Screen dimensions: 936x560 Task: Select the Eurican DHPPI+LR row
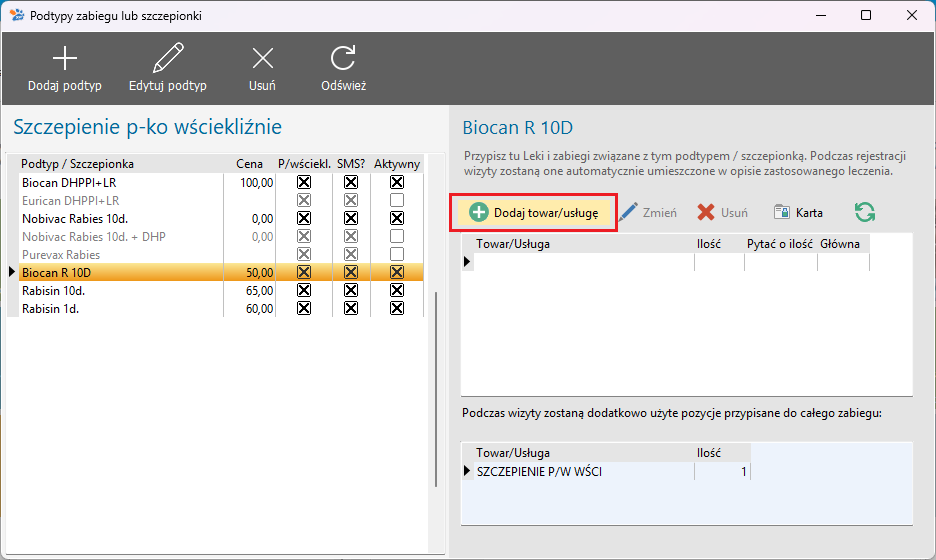pos(221,201)
